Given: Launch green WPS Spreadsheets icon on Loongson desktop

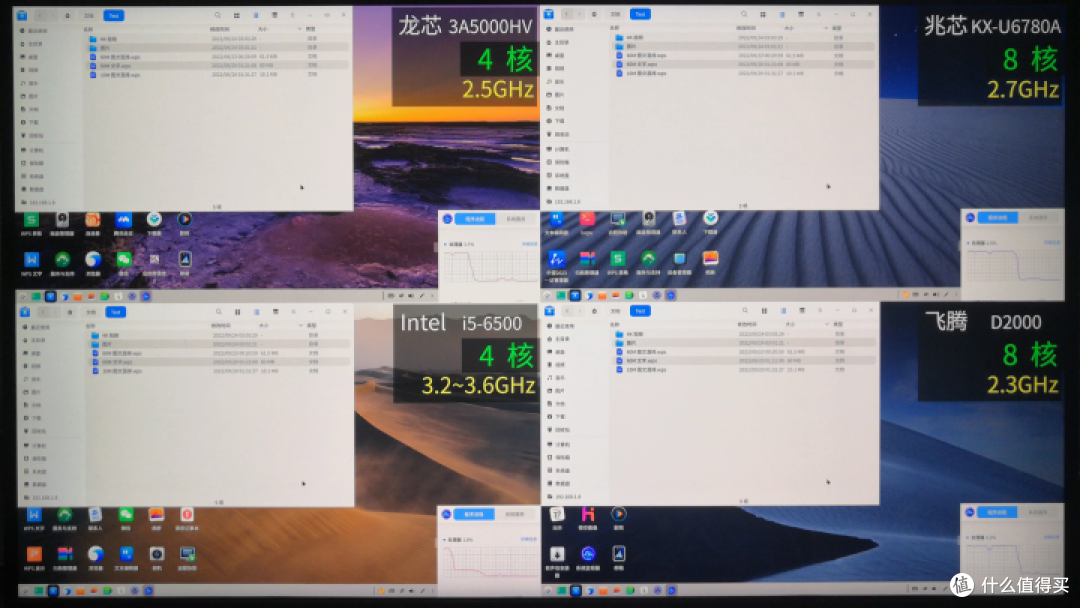Looking at the screenshot, I should [31, 220].
